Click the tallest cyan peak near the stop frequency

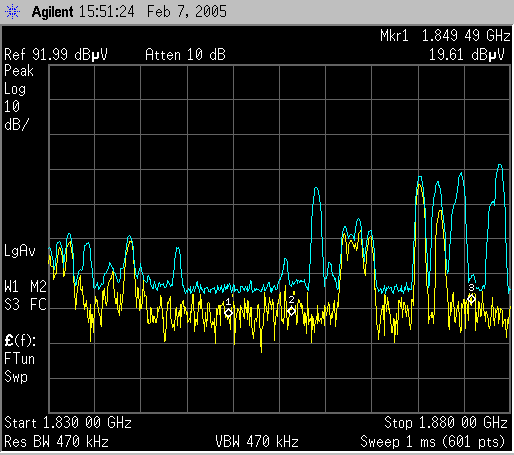coord(500,166)
